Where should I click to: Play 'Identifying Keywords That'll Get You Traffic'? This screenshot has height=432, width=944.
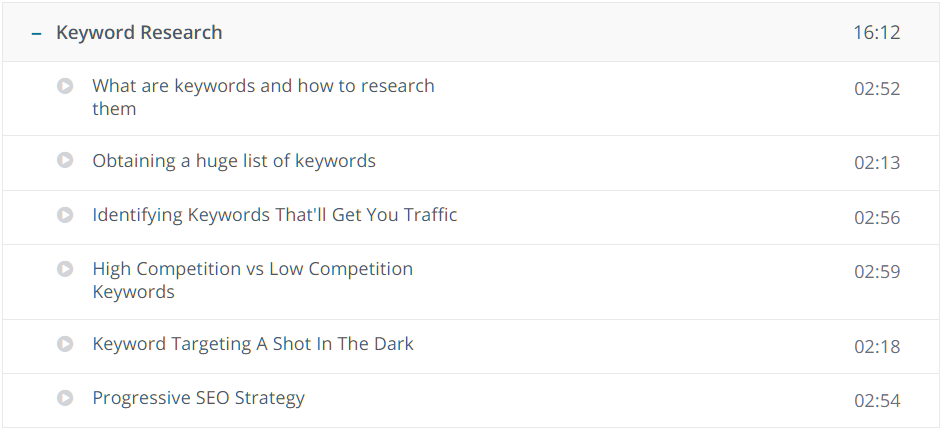65,215
